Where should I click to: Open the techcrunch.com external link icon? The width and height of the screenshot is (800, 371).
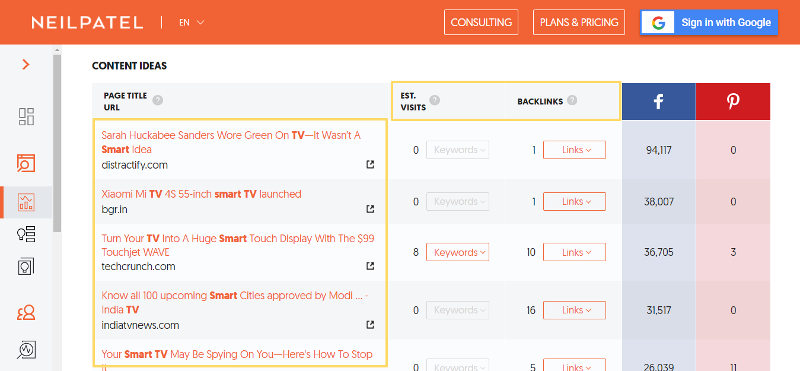click(370, 266)
